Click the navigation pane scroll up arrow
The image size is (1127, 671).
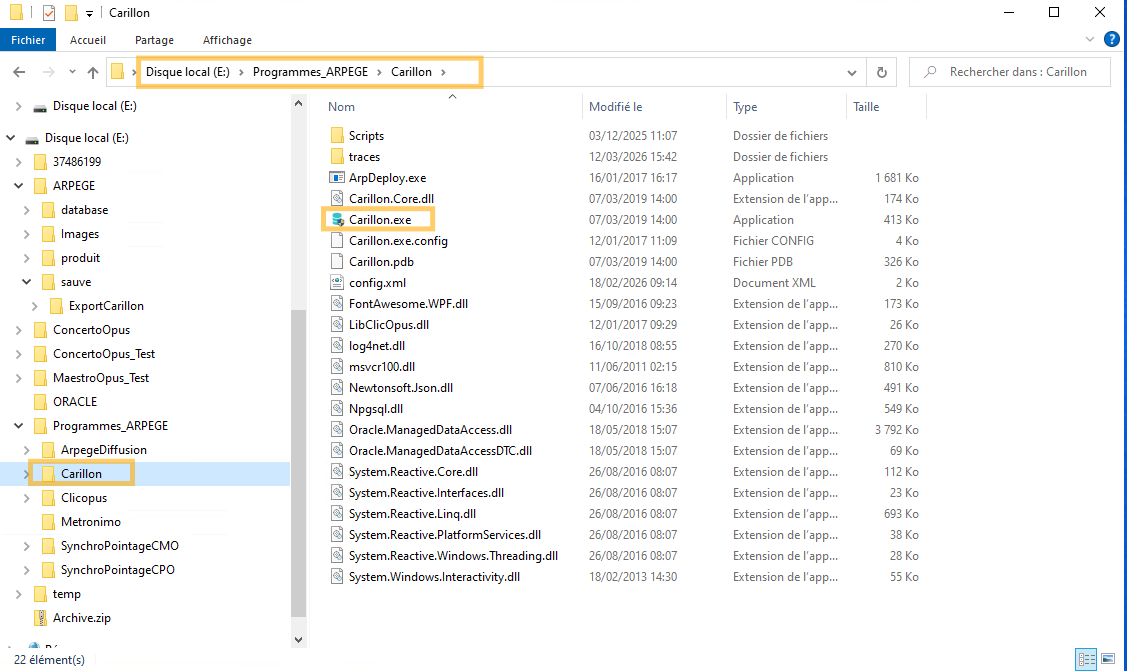[298, 104]
